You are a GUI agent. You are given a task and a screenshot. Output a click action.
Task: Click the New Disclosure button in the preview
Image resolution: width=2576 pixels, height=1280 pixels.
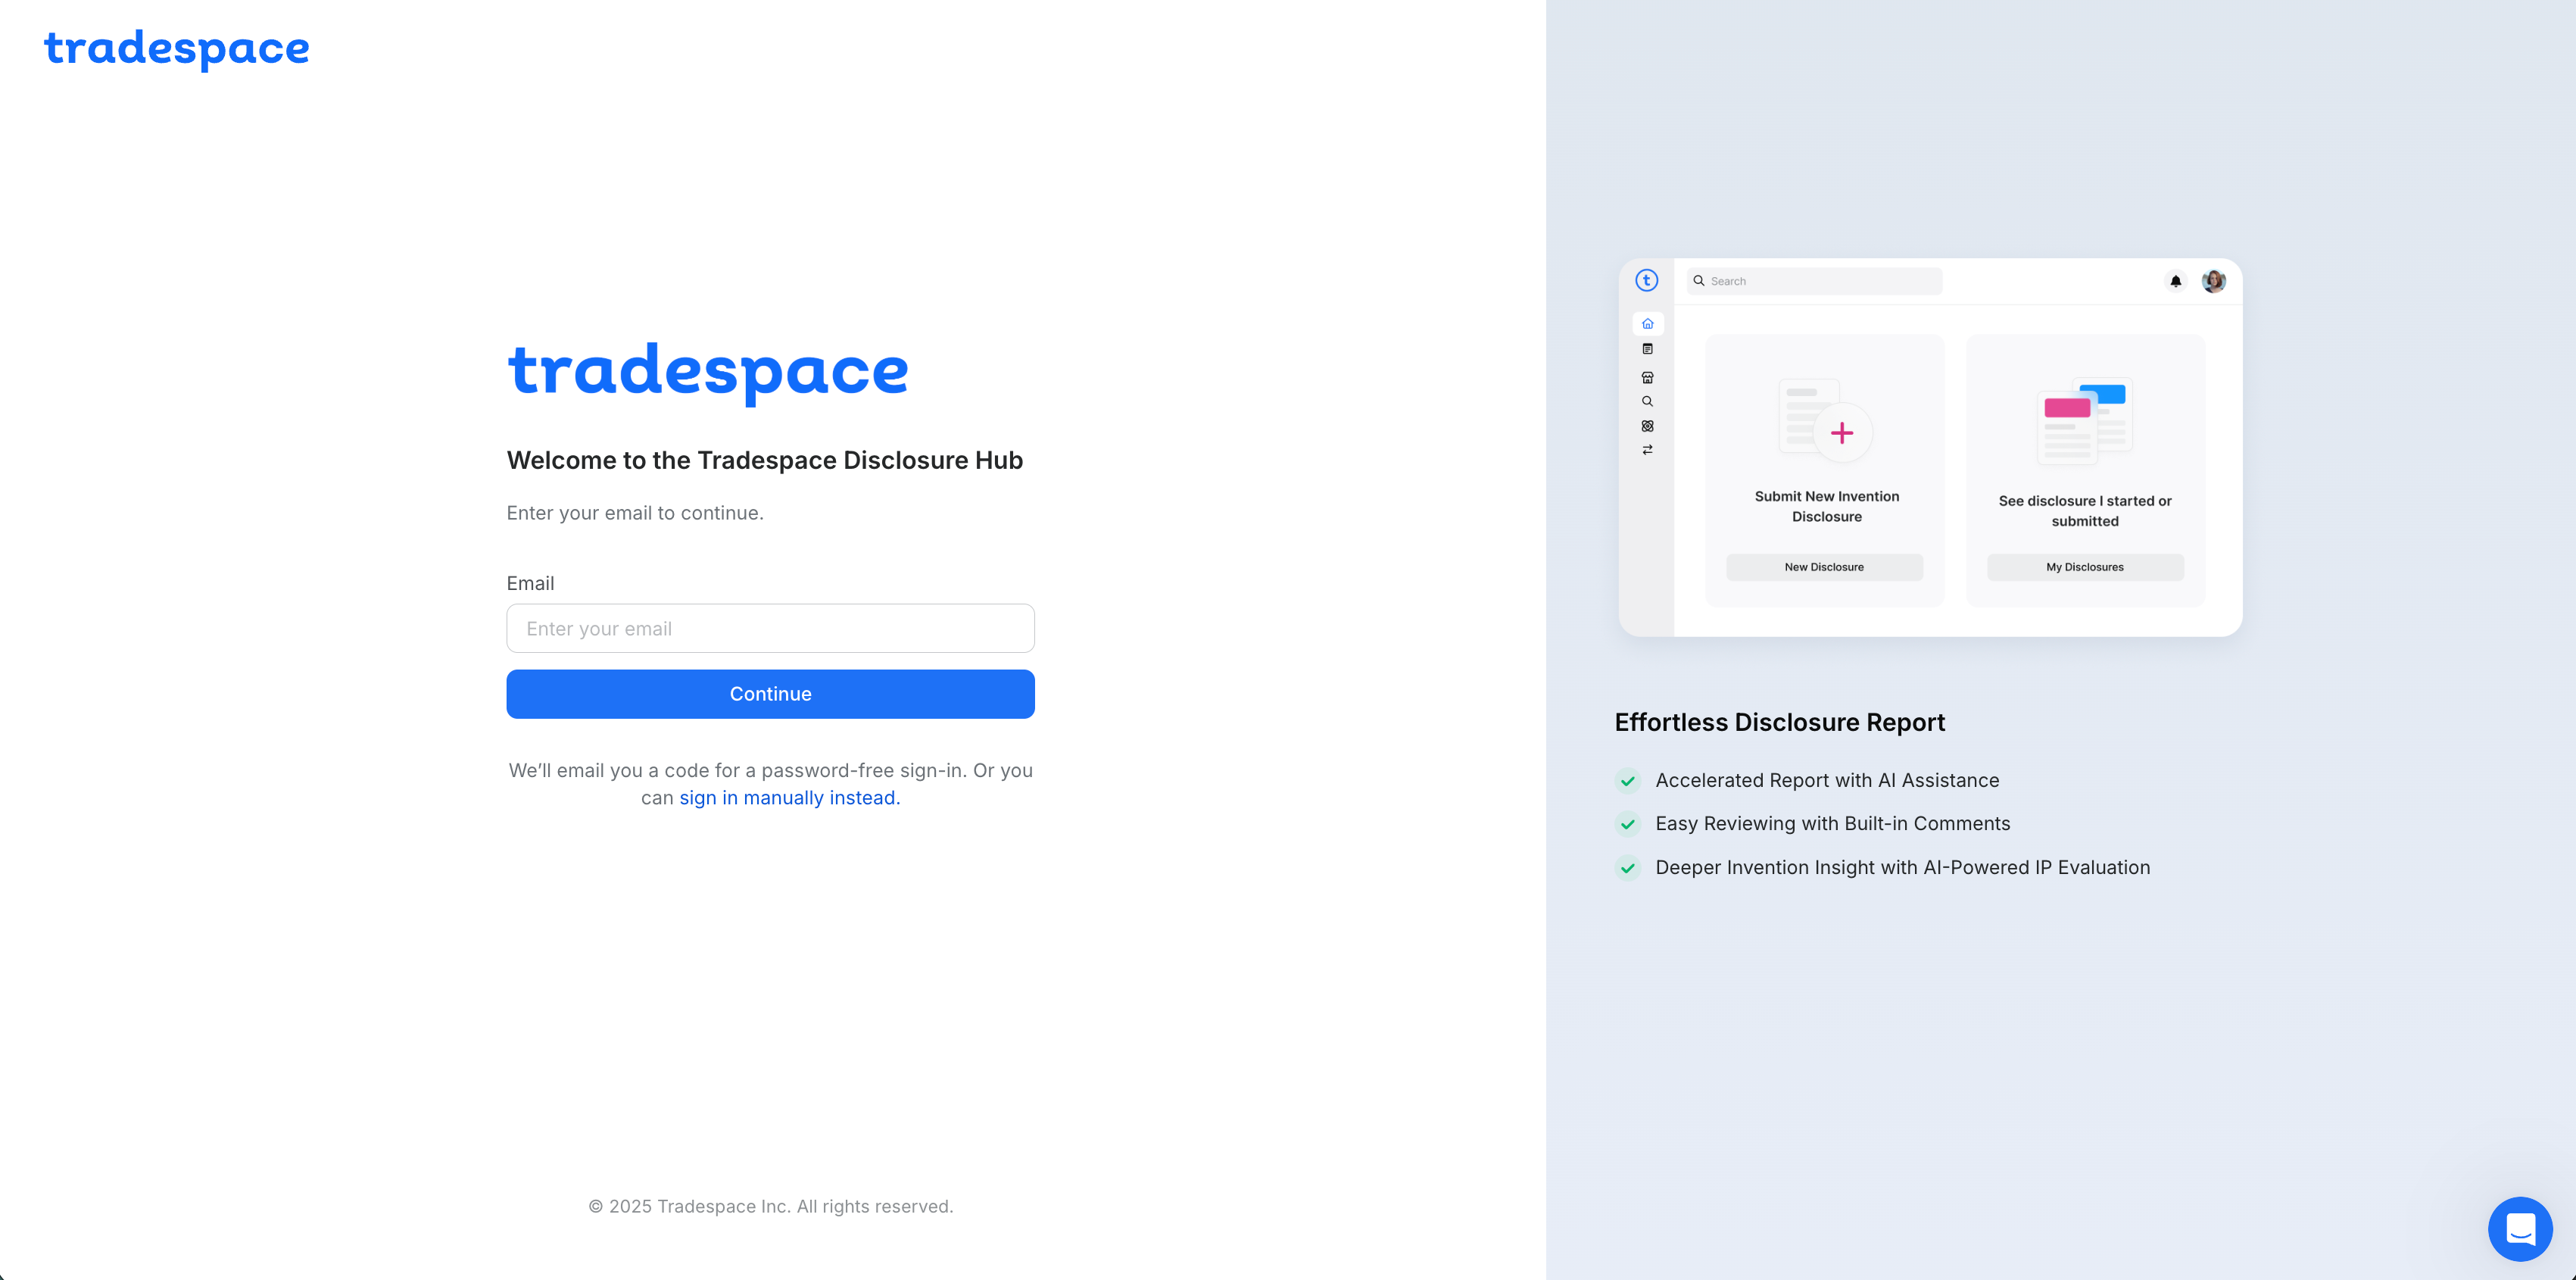[1824, 567]
